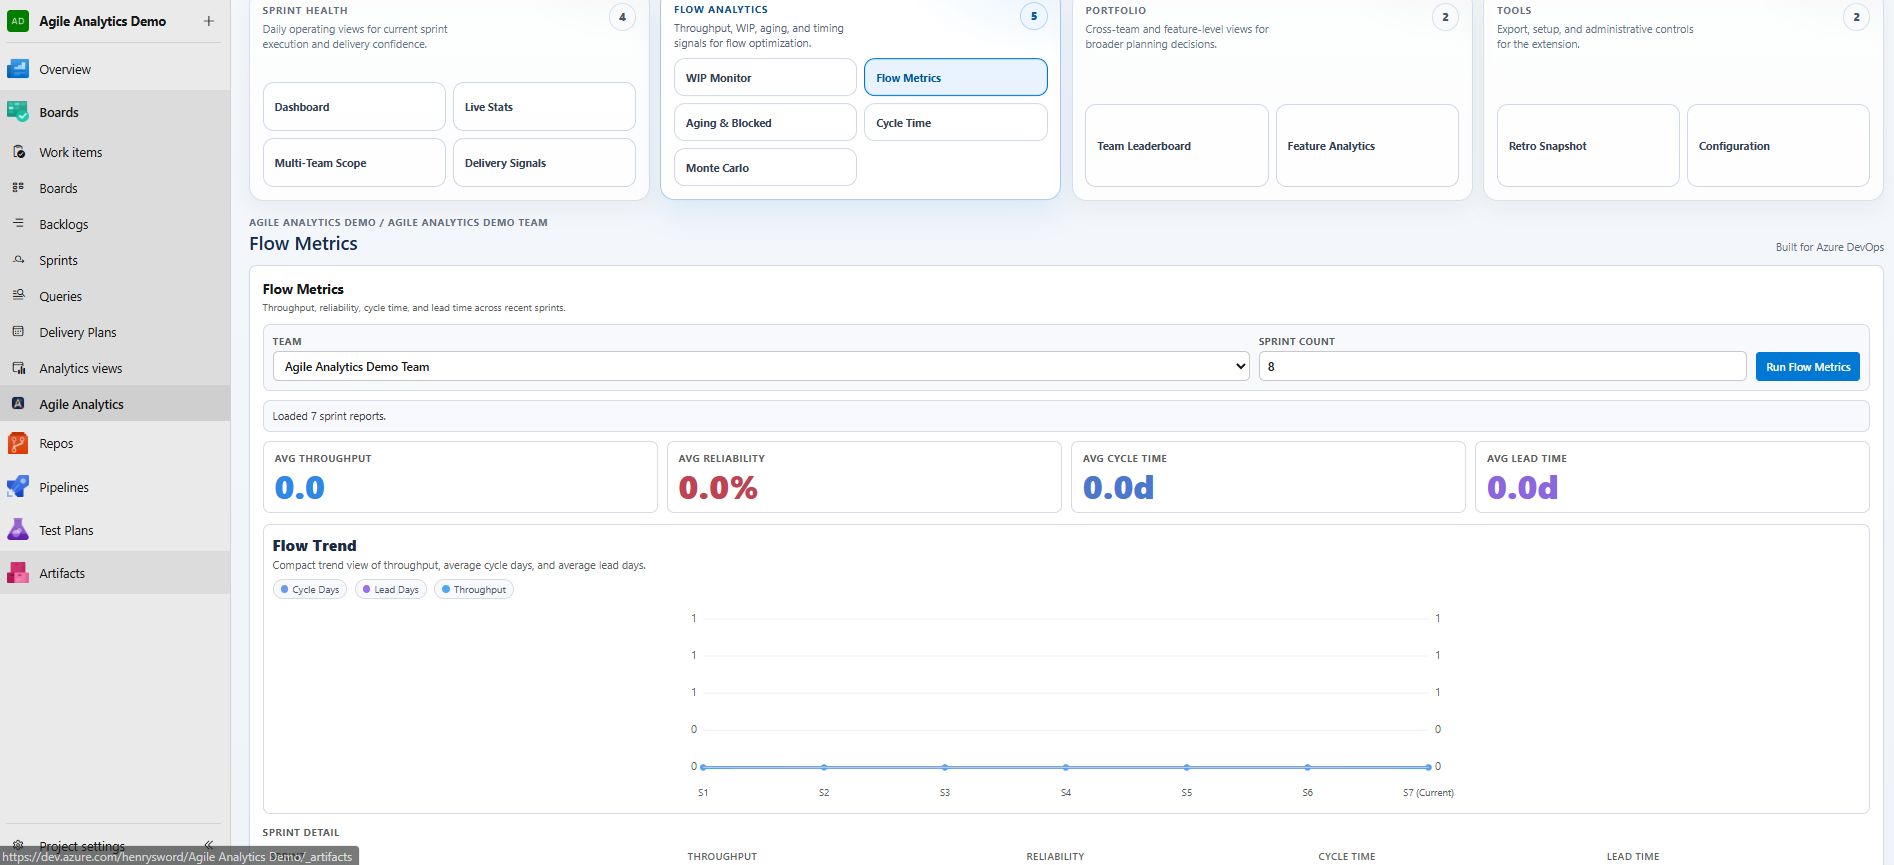Click the pink Artifacts icon
This screenshot has height=865, width=1894.
click(x=18, y=573)
